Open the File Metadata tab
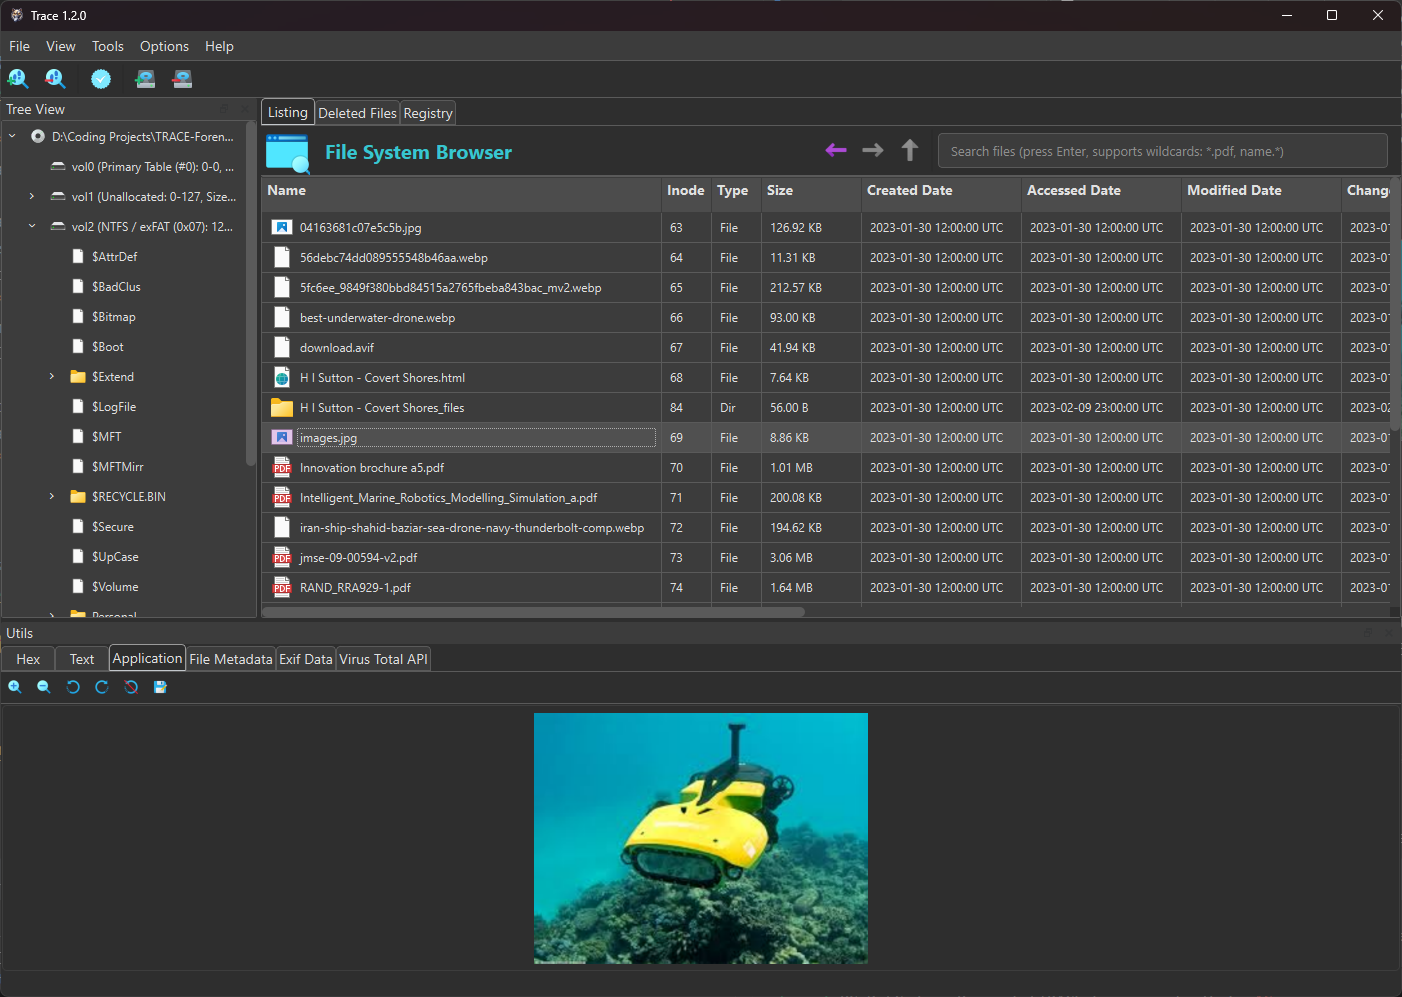Viewport: 1402px width, 997px height. point(230,659)
